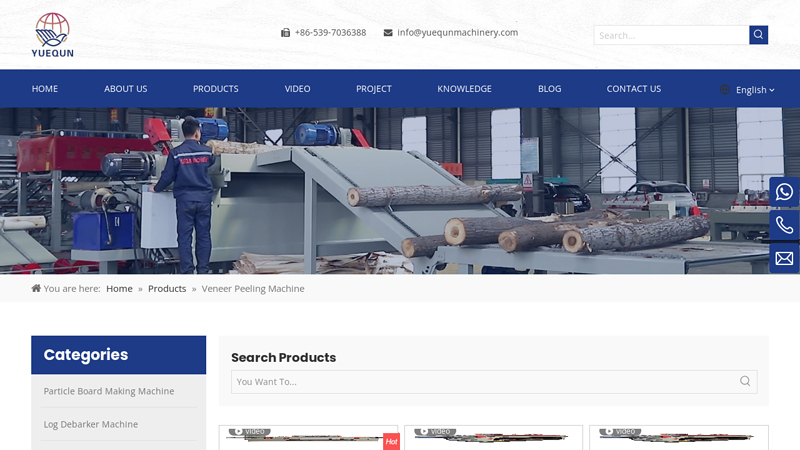Image resolution: width=800 pixels, height=450 pixels.
Task: Click the Search Products magnifier icon
Action: (745, 381)
